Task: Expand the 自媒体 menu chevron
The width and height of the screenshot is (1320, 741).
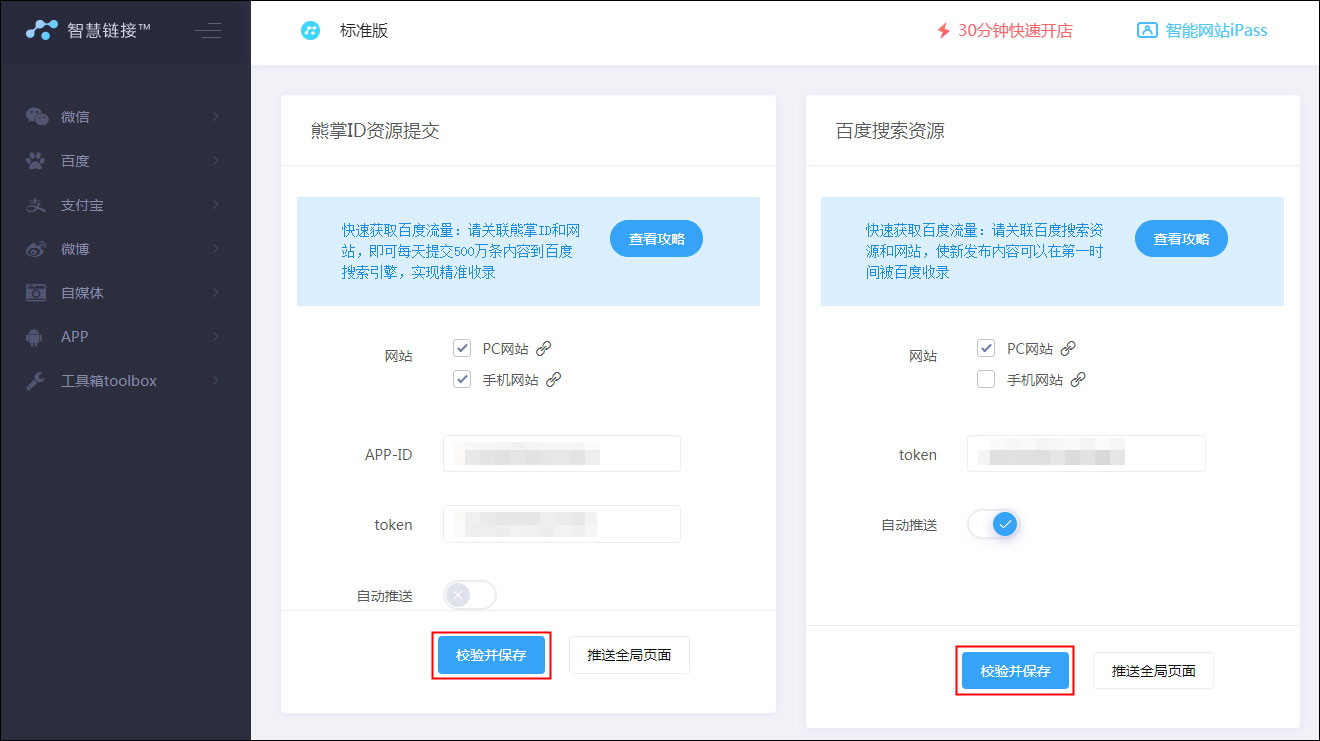Action: pos(216,293)
